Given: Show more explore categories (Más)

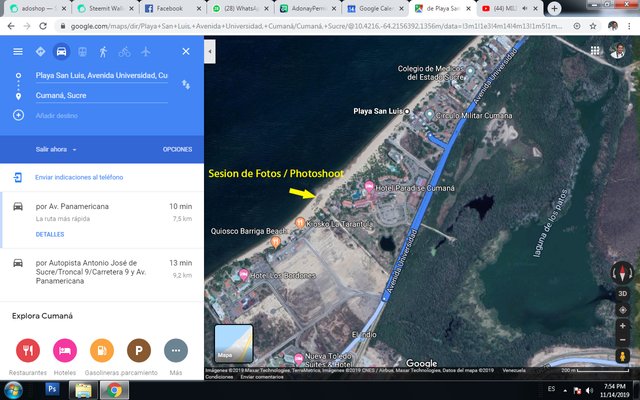Looking at the screenshot, I should pyautogui.click(x=176, y=350).
